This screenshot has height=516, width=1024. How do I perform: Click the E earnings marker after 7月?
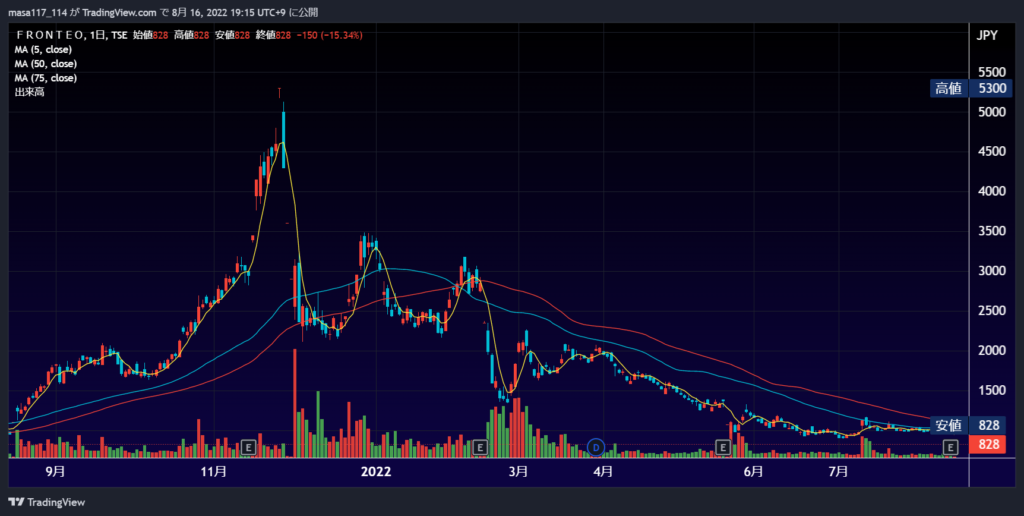point(951,447)
